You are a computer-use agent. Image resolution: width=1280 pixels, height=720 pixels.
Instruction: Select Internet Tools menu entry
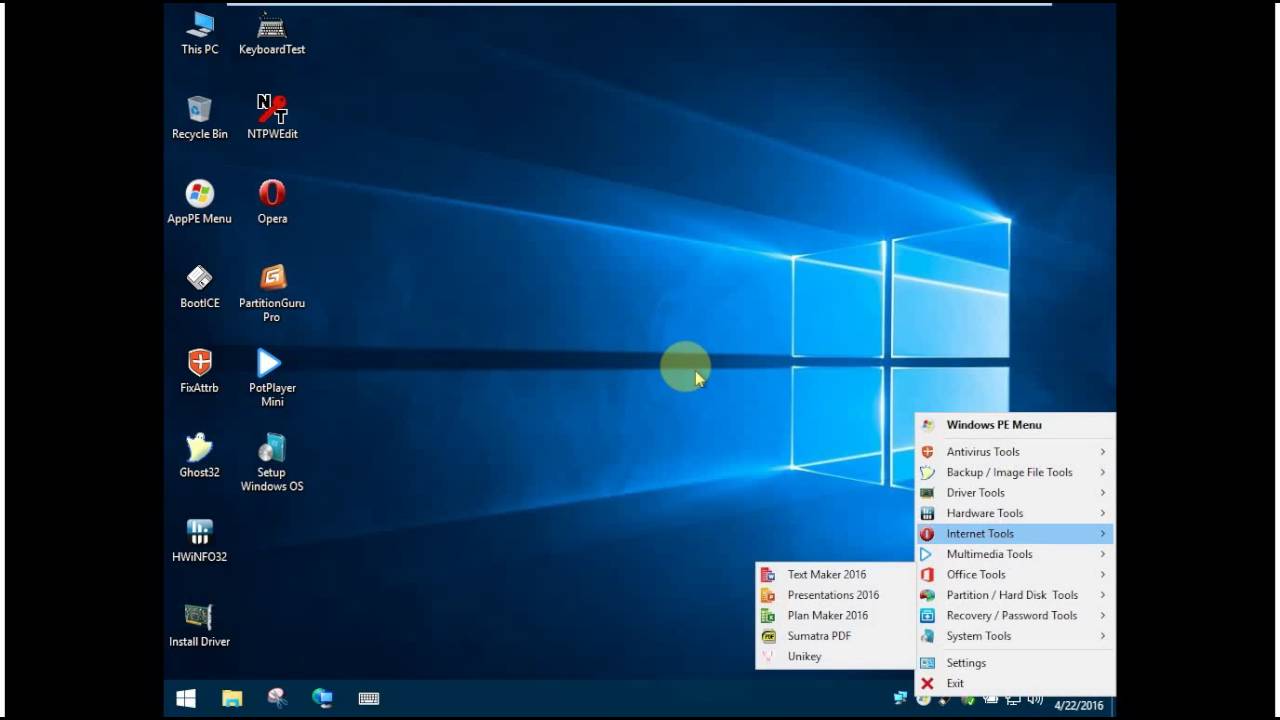click(1015, 534)
